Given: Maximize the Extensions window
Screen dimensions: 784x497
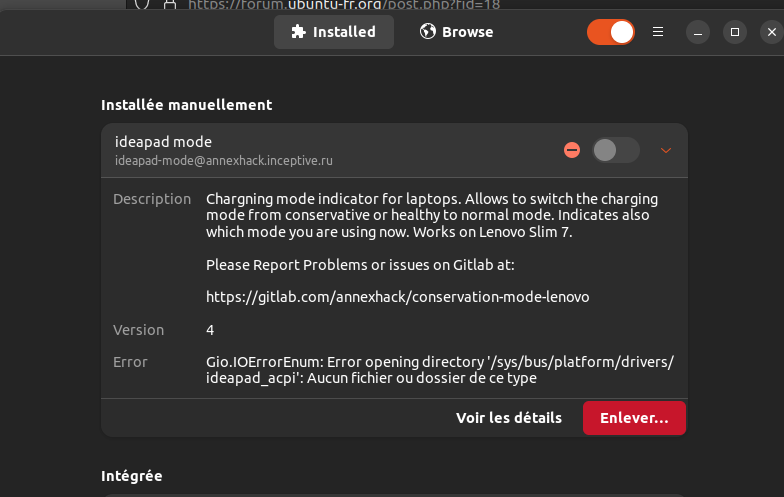Looking at the screenshot, I should pyautogui.click(x=734, y=32).
